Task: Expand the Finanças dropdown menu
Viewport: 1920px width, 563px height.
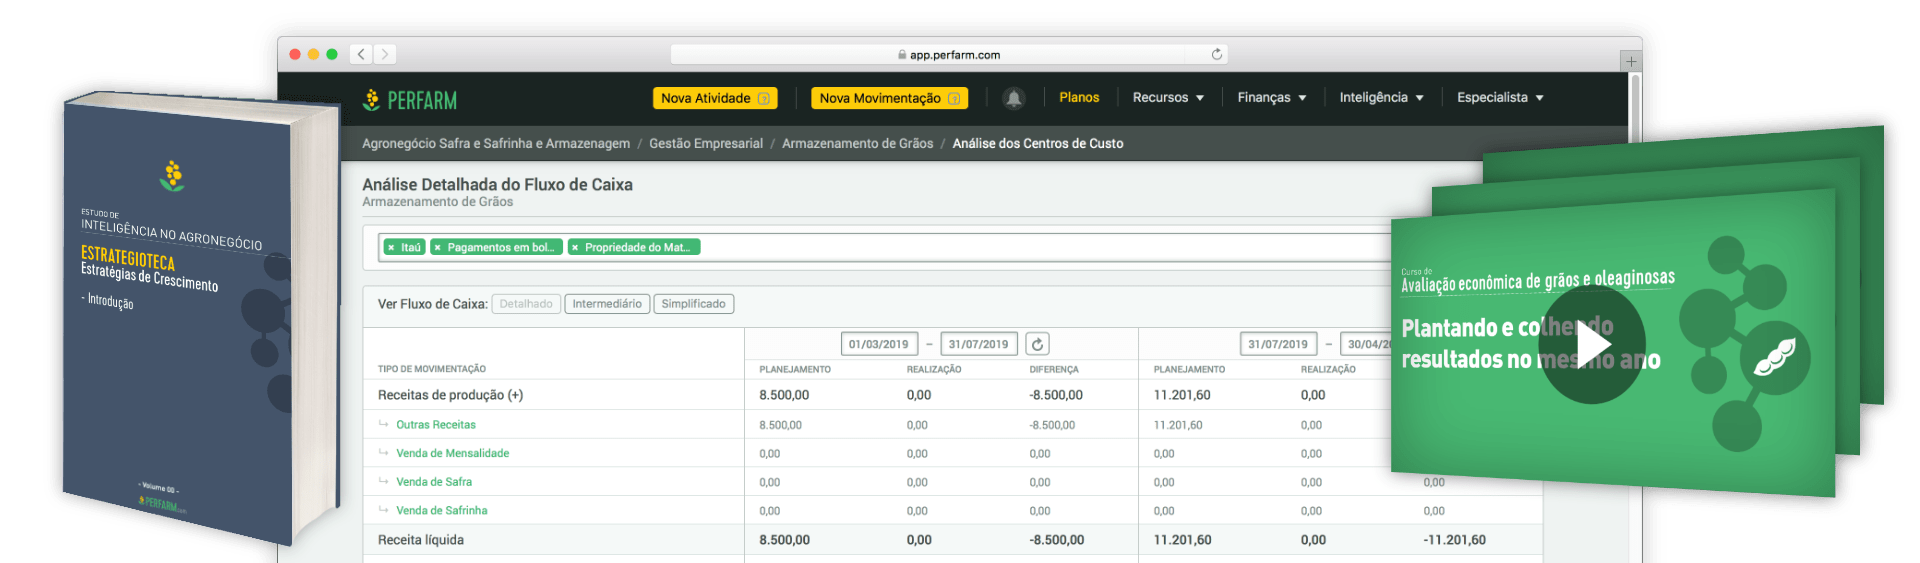Action: coord(1272,97)
